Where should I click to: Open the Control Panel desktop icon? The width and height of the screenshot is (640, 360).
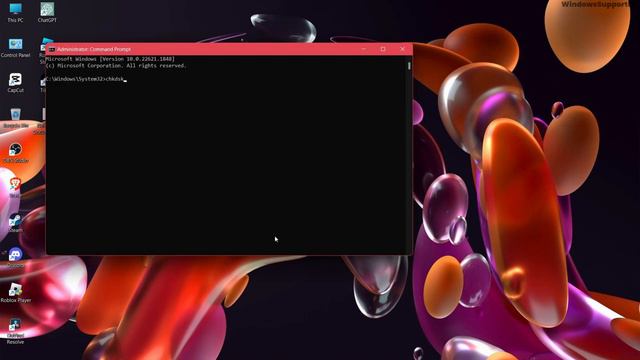coord(16,48)
